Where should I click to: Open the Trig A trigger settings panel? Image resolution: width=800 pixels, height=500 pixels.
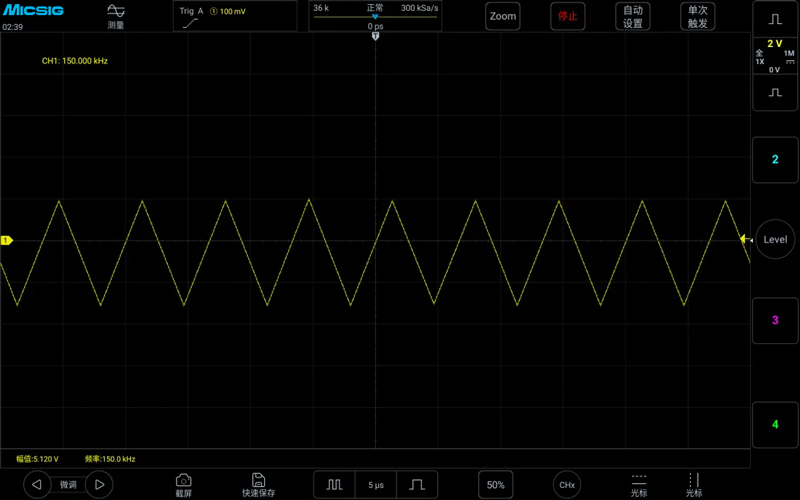point(235,16)
